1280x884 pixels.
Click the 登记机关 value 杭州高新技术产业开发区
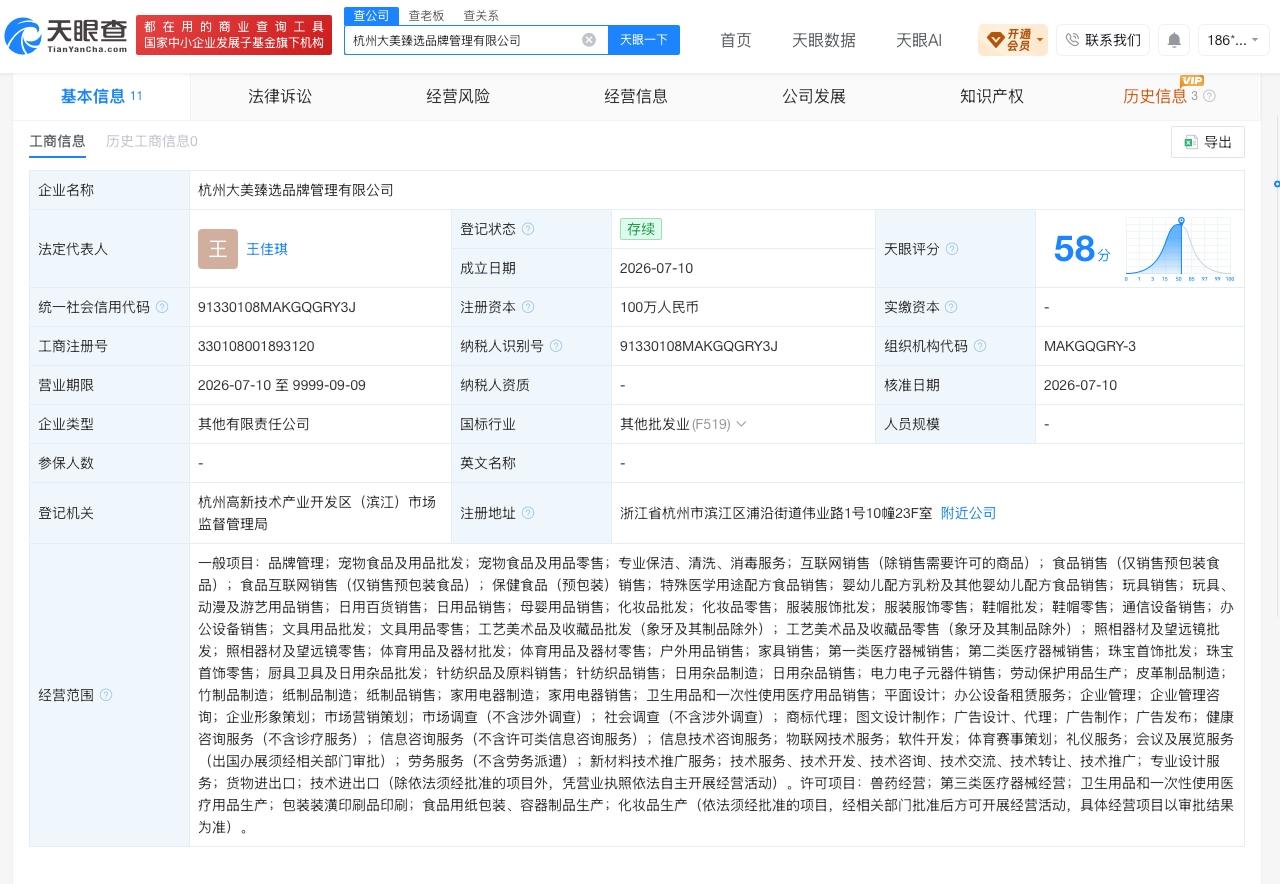[317, 513]
